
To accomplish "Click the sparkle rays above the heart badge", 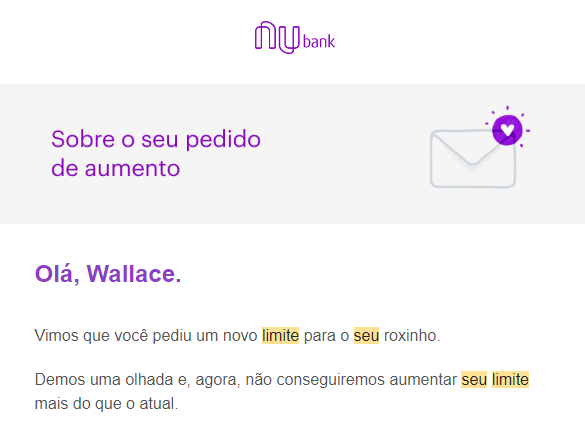I will (x=507, y=111).
